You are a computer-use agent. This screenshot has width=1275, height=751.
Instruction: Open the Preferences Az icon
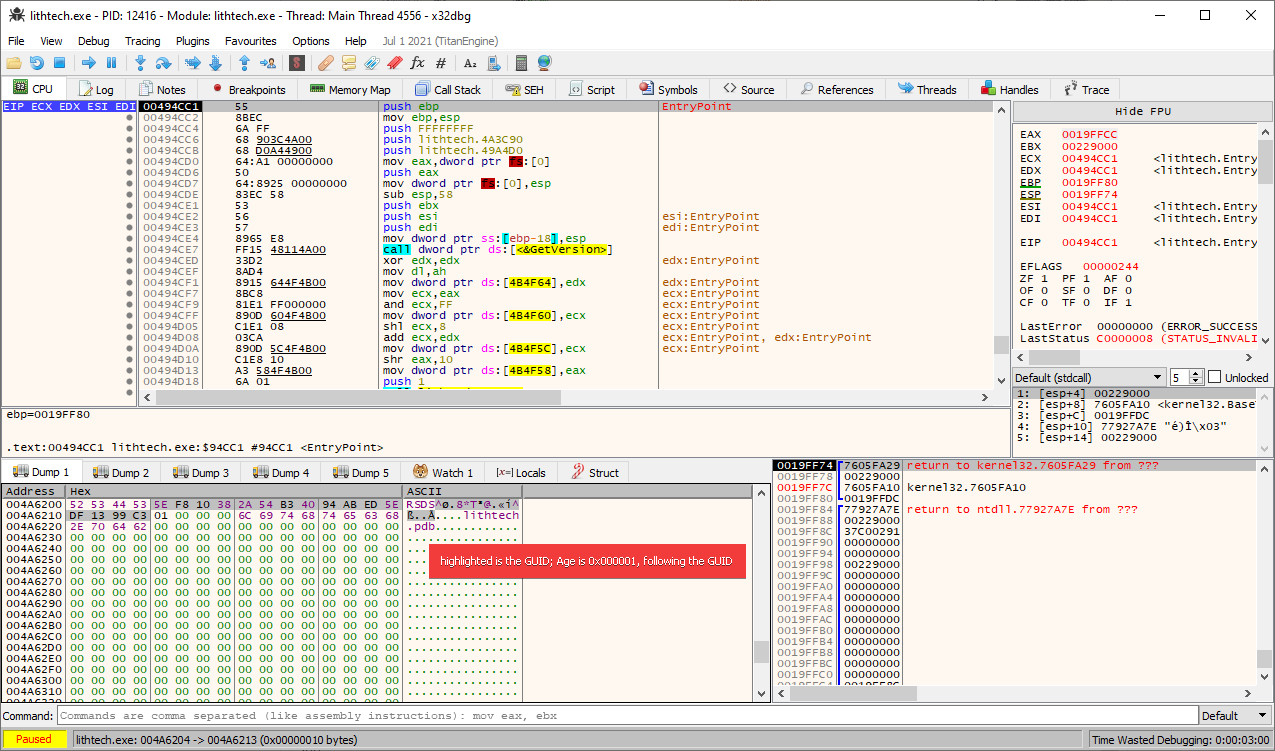[x=470, y=63]
